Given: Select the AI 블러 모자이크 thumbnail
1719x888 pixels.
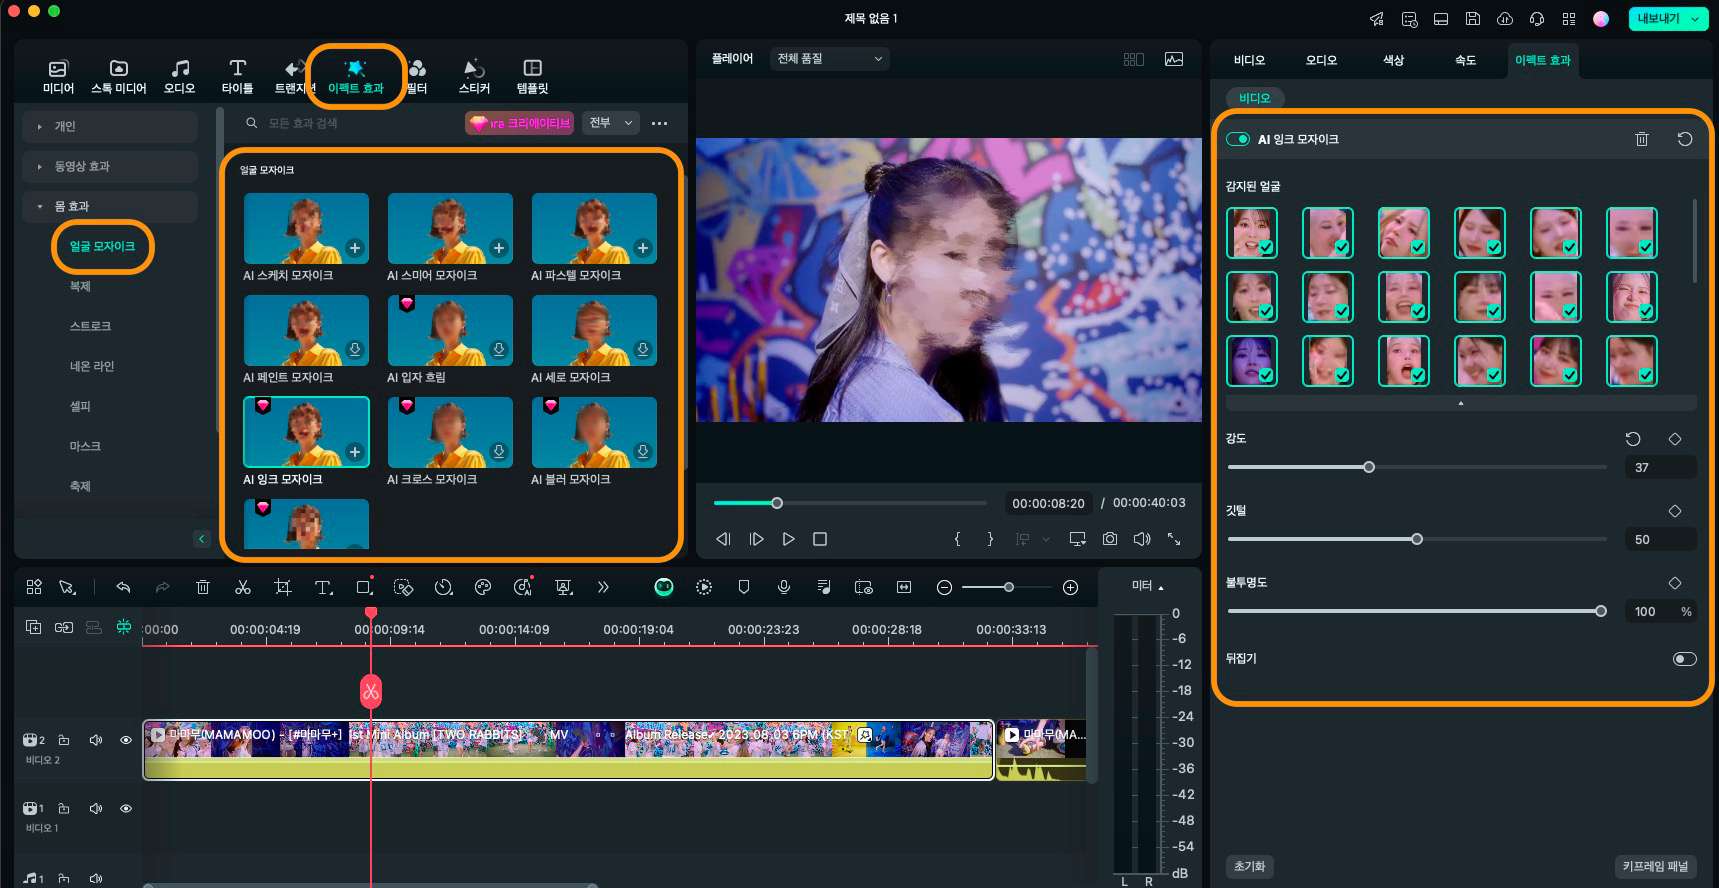Looking at the screenshot, I should [594, 431].
